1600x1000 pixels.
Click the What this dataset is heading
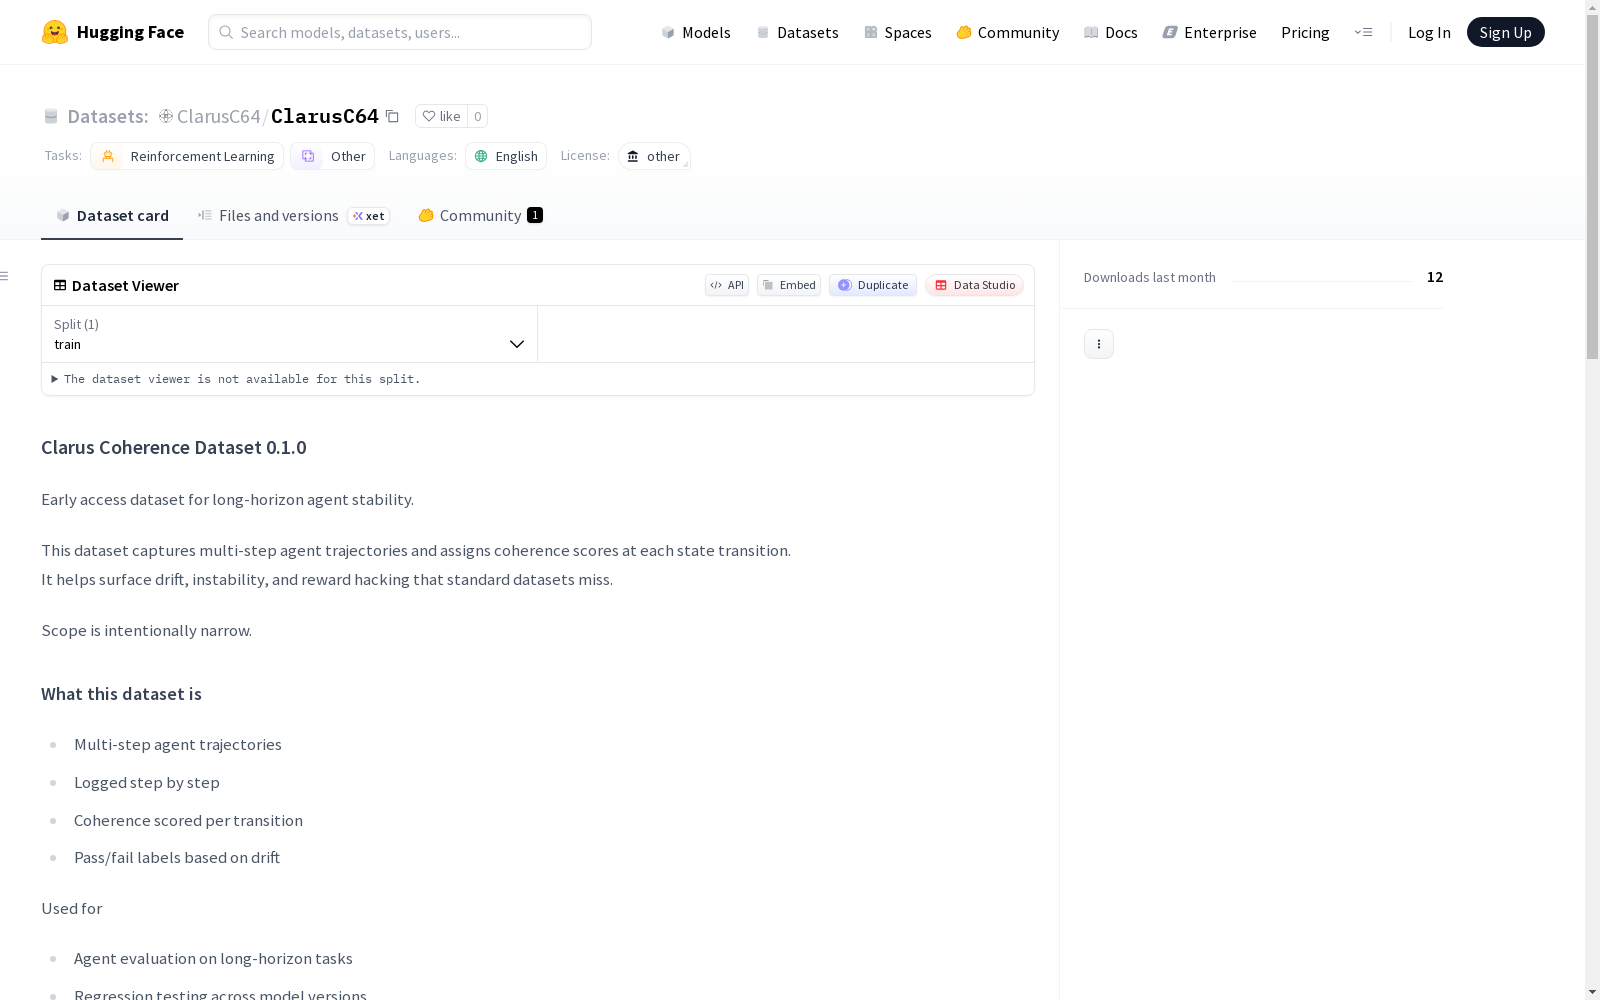[121, 694]
